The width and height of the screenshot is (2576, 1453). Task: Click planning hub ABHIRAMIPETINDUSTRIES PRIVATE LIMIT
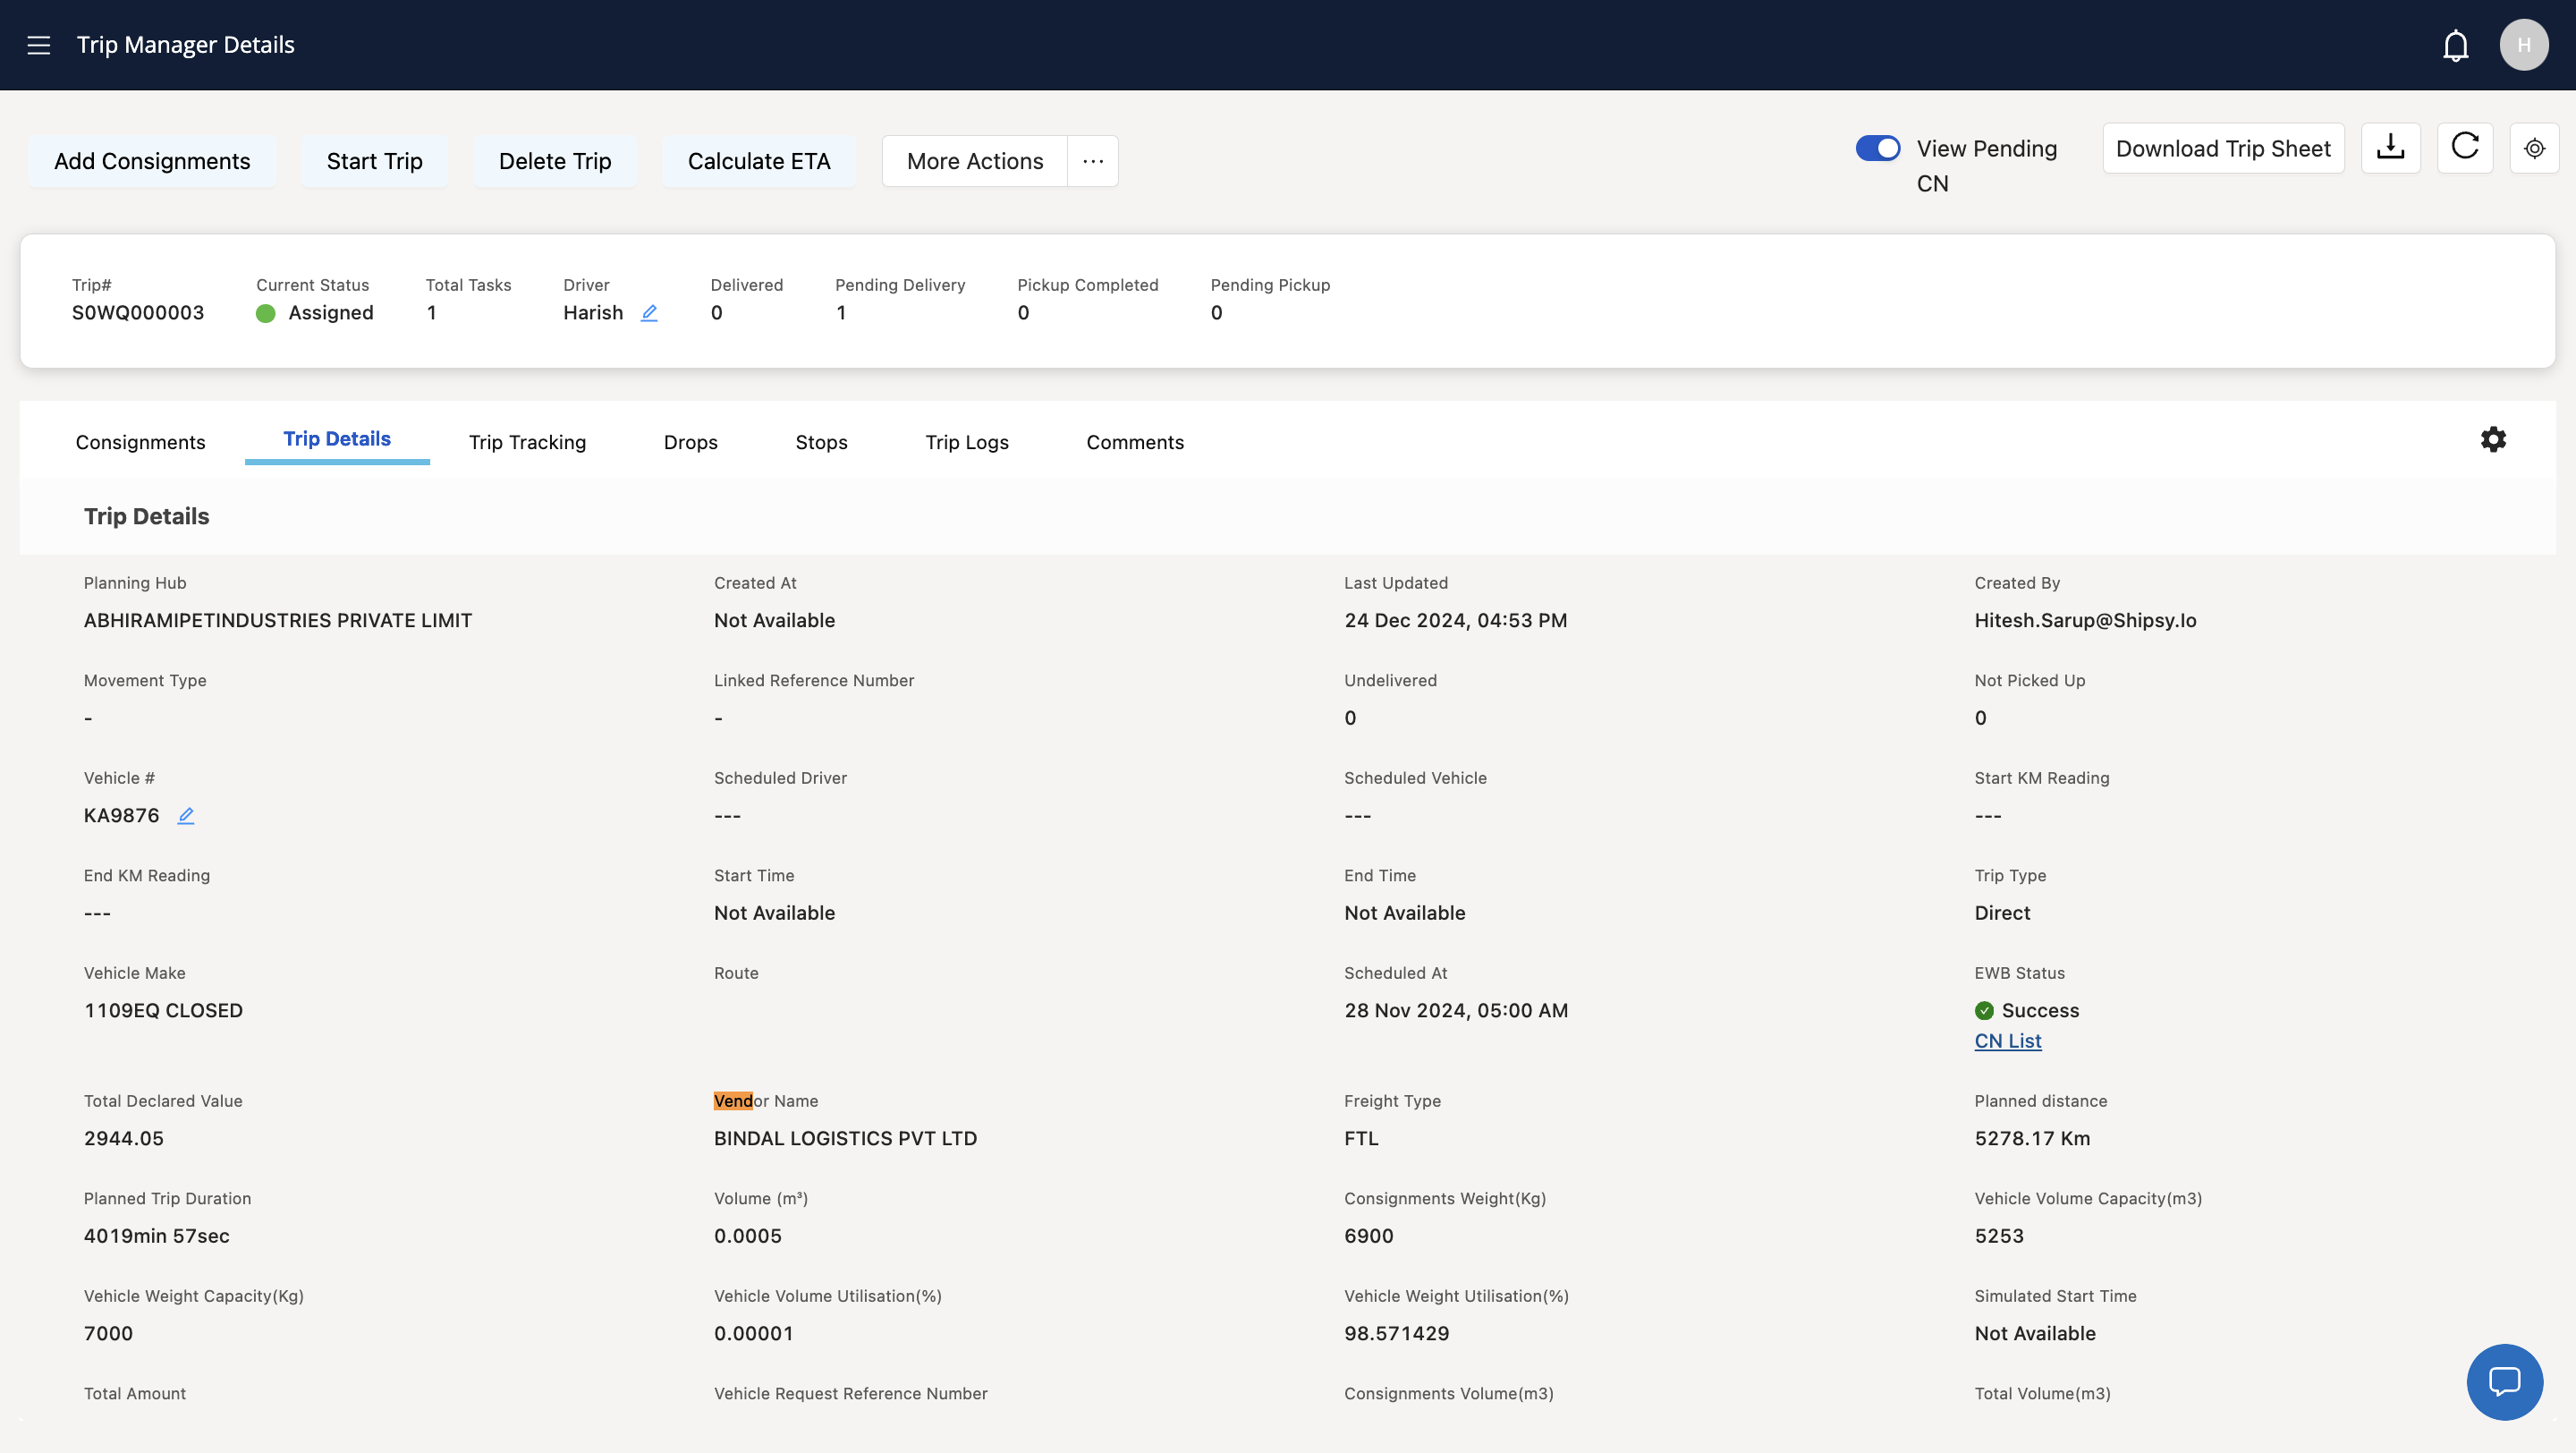[x=278, y=621]
